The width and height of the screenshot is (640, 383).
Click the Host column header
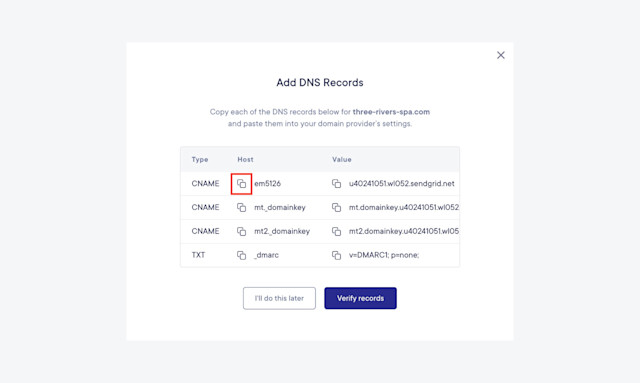pos(245,159)
